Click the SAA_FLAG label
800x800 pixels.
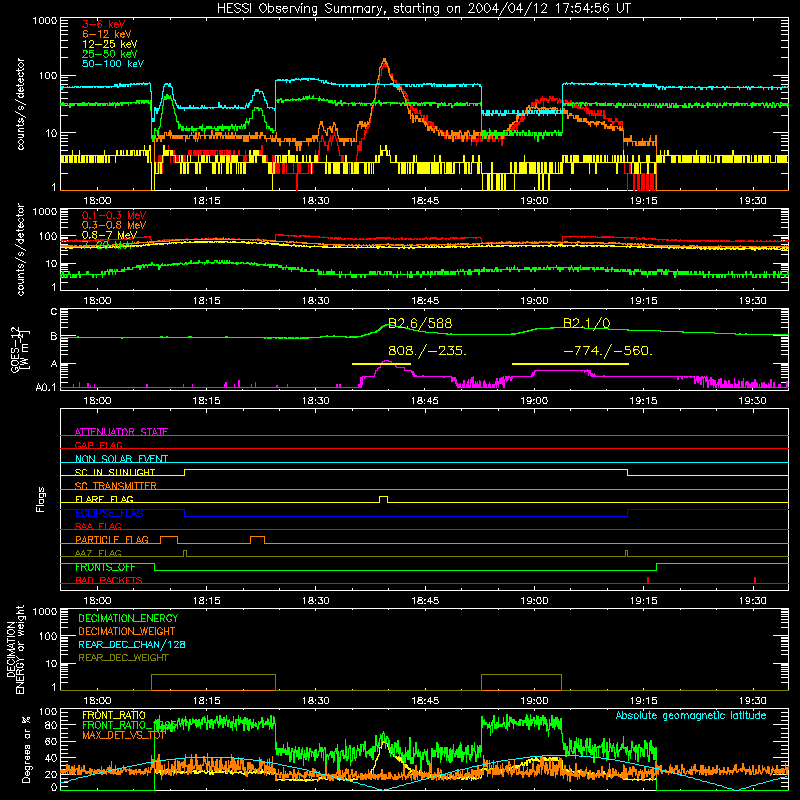[x=98, y=526]
